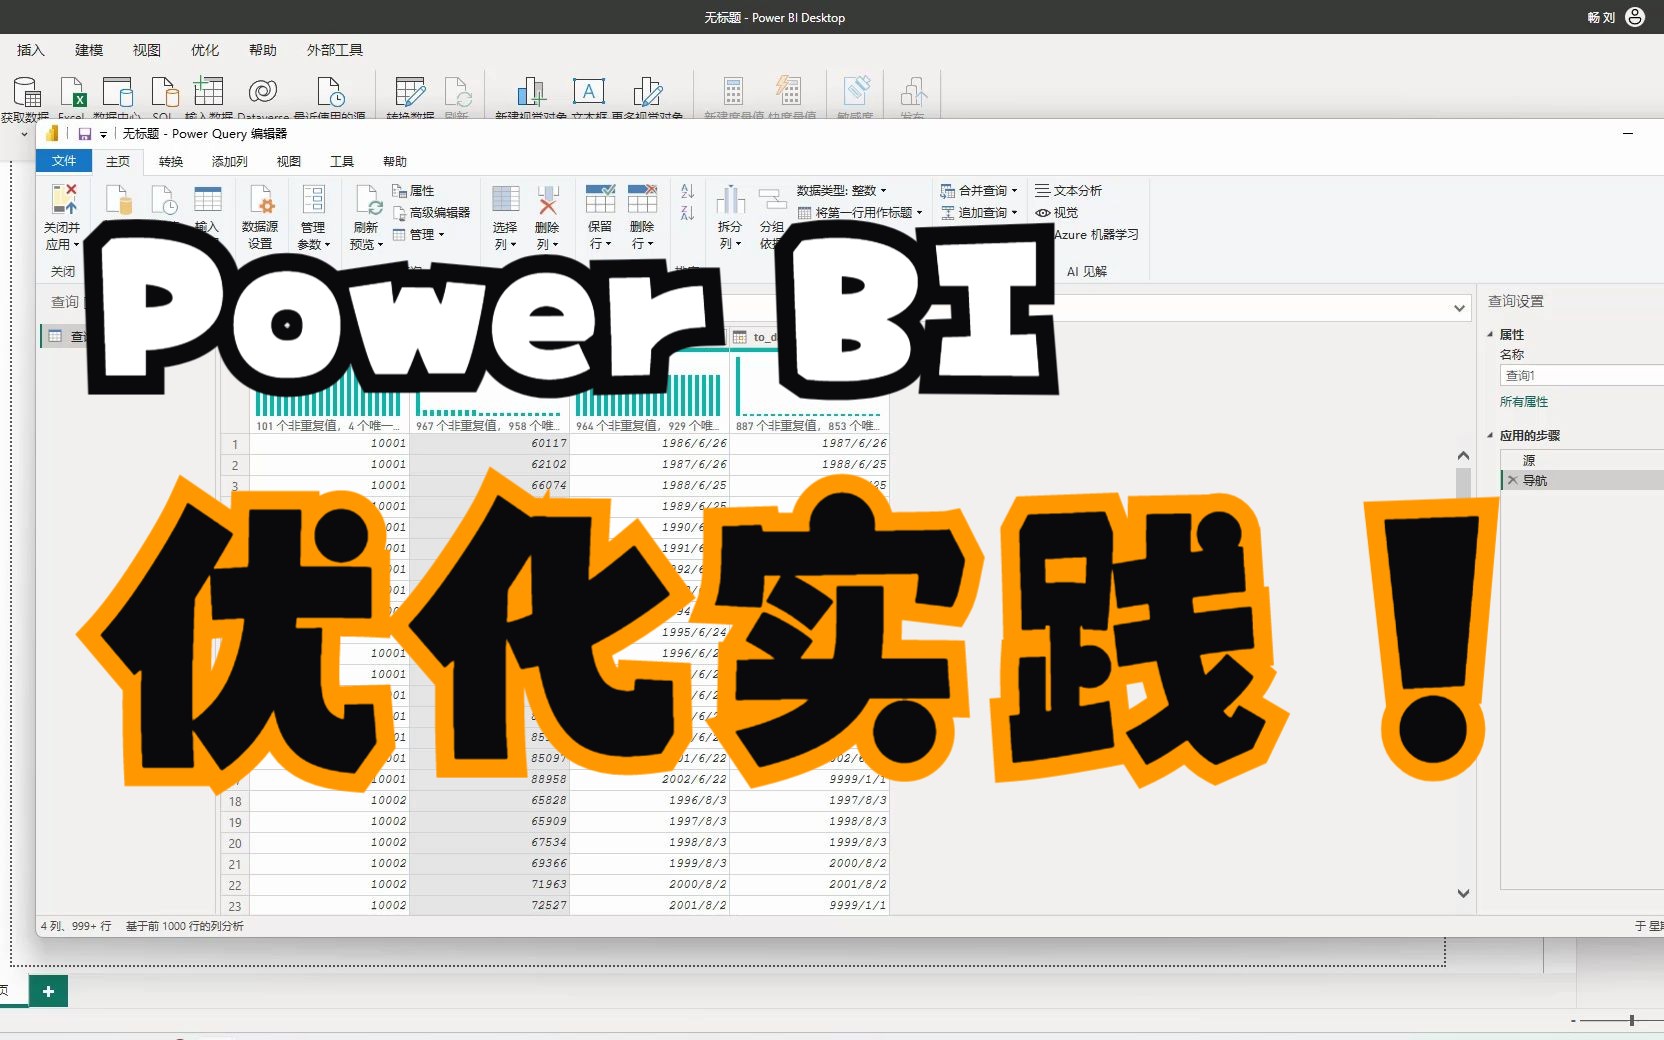Click cell 72527 in row 23
1664x1040 pixels.
click(490, 906)
